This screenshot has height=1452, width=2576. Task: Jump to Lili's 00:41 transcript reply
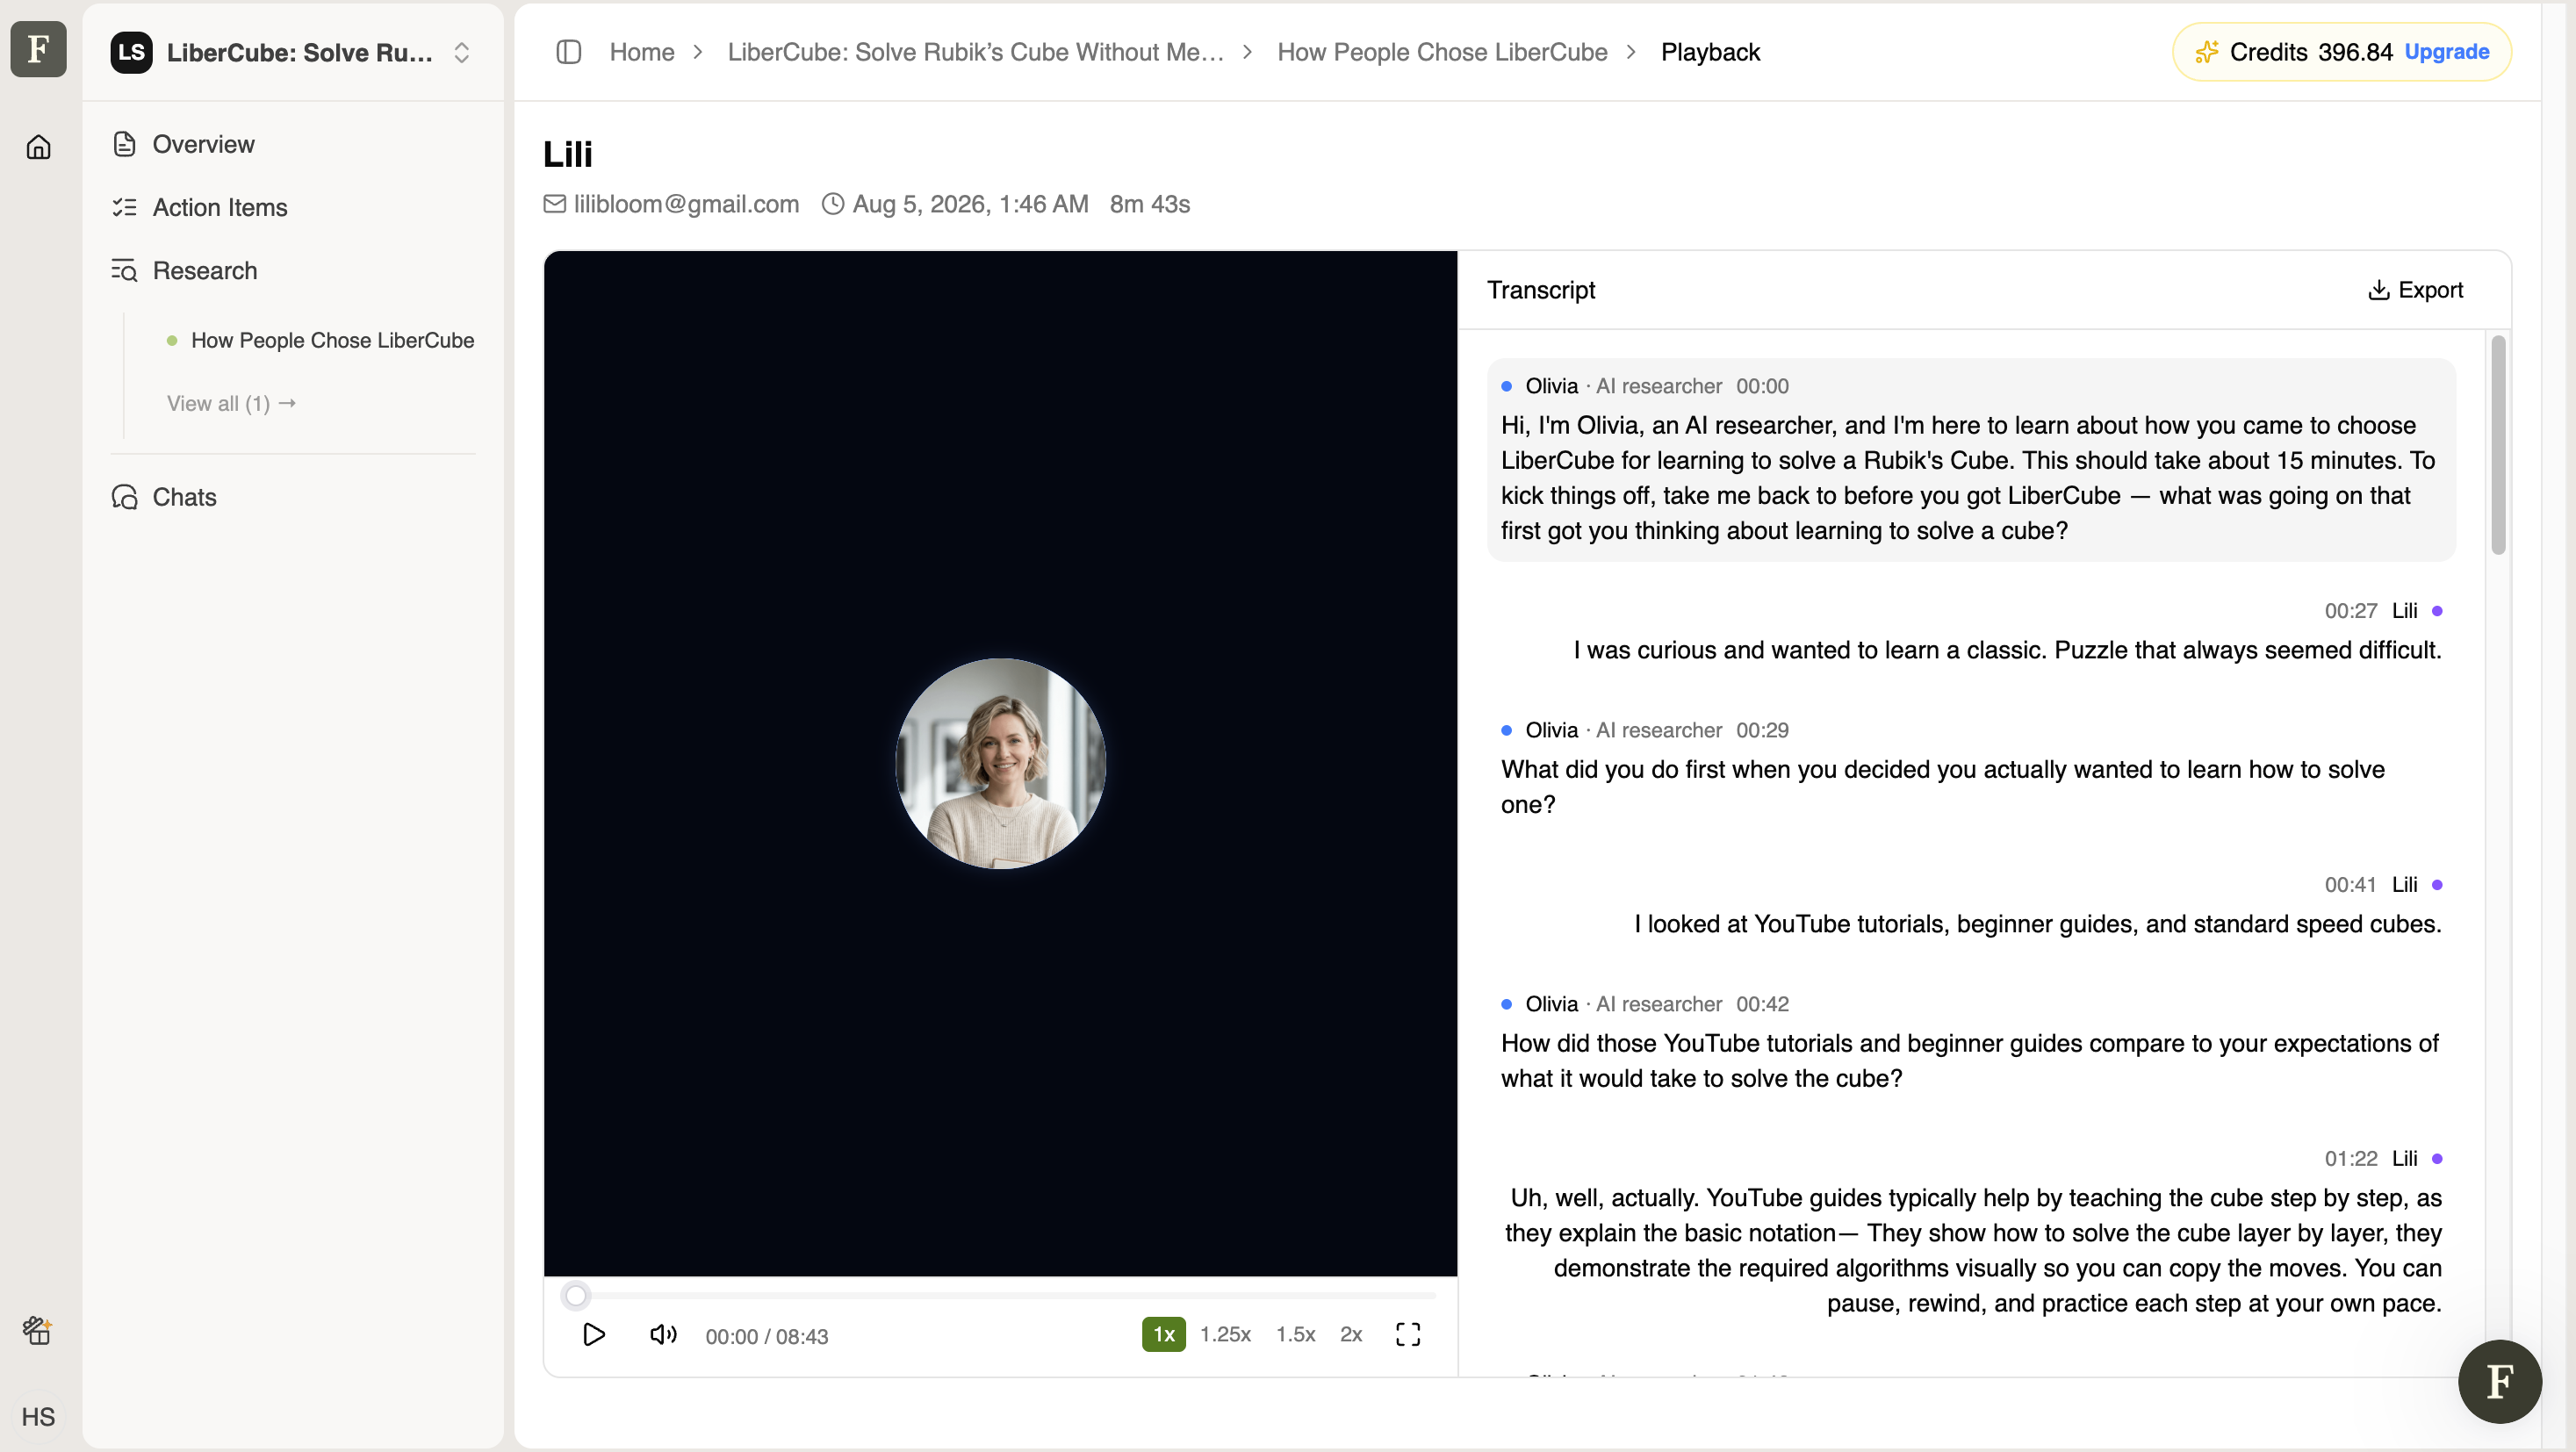point(1971,905)
